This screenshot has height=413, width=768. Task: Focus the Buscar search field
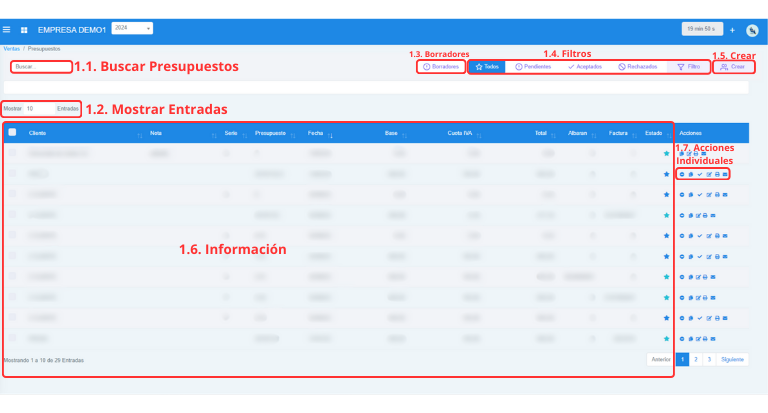(x=41, y=67)
